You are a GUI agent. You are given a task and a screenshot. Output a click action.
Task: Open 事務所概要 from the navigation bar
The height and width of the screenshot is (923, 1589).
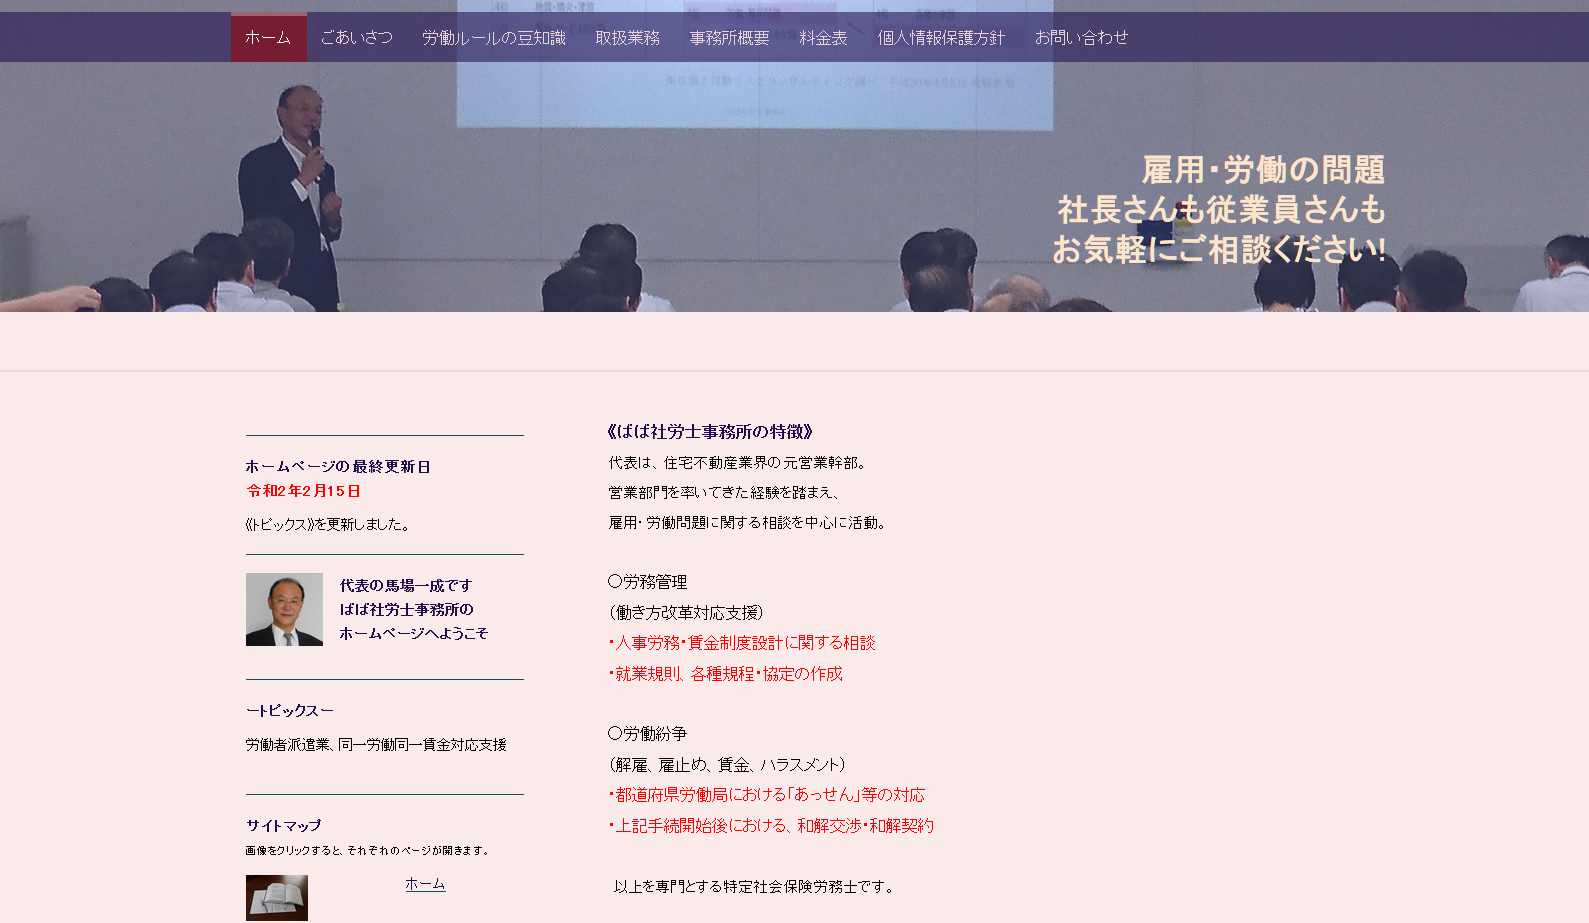pos(730,38)
